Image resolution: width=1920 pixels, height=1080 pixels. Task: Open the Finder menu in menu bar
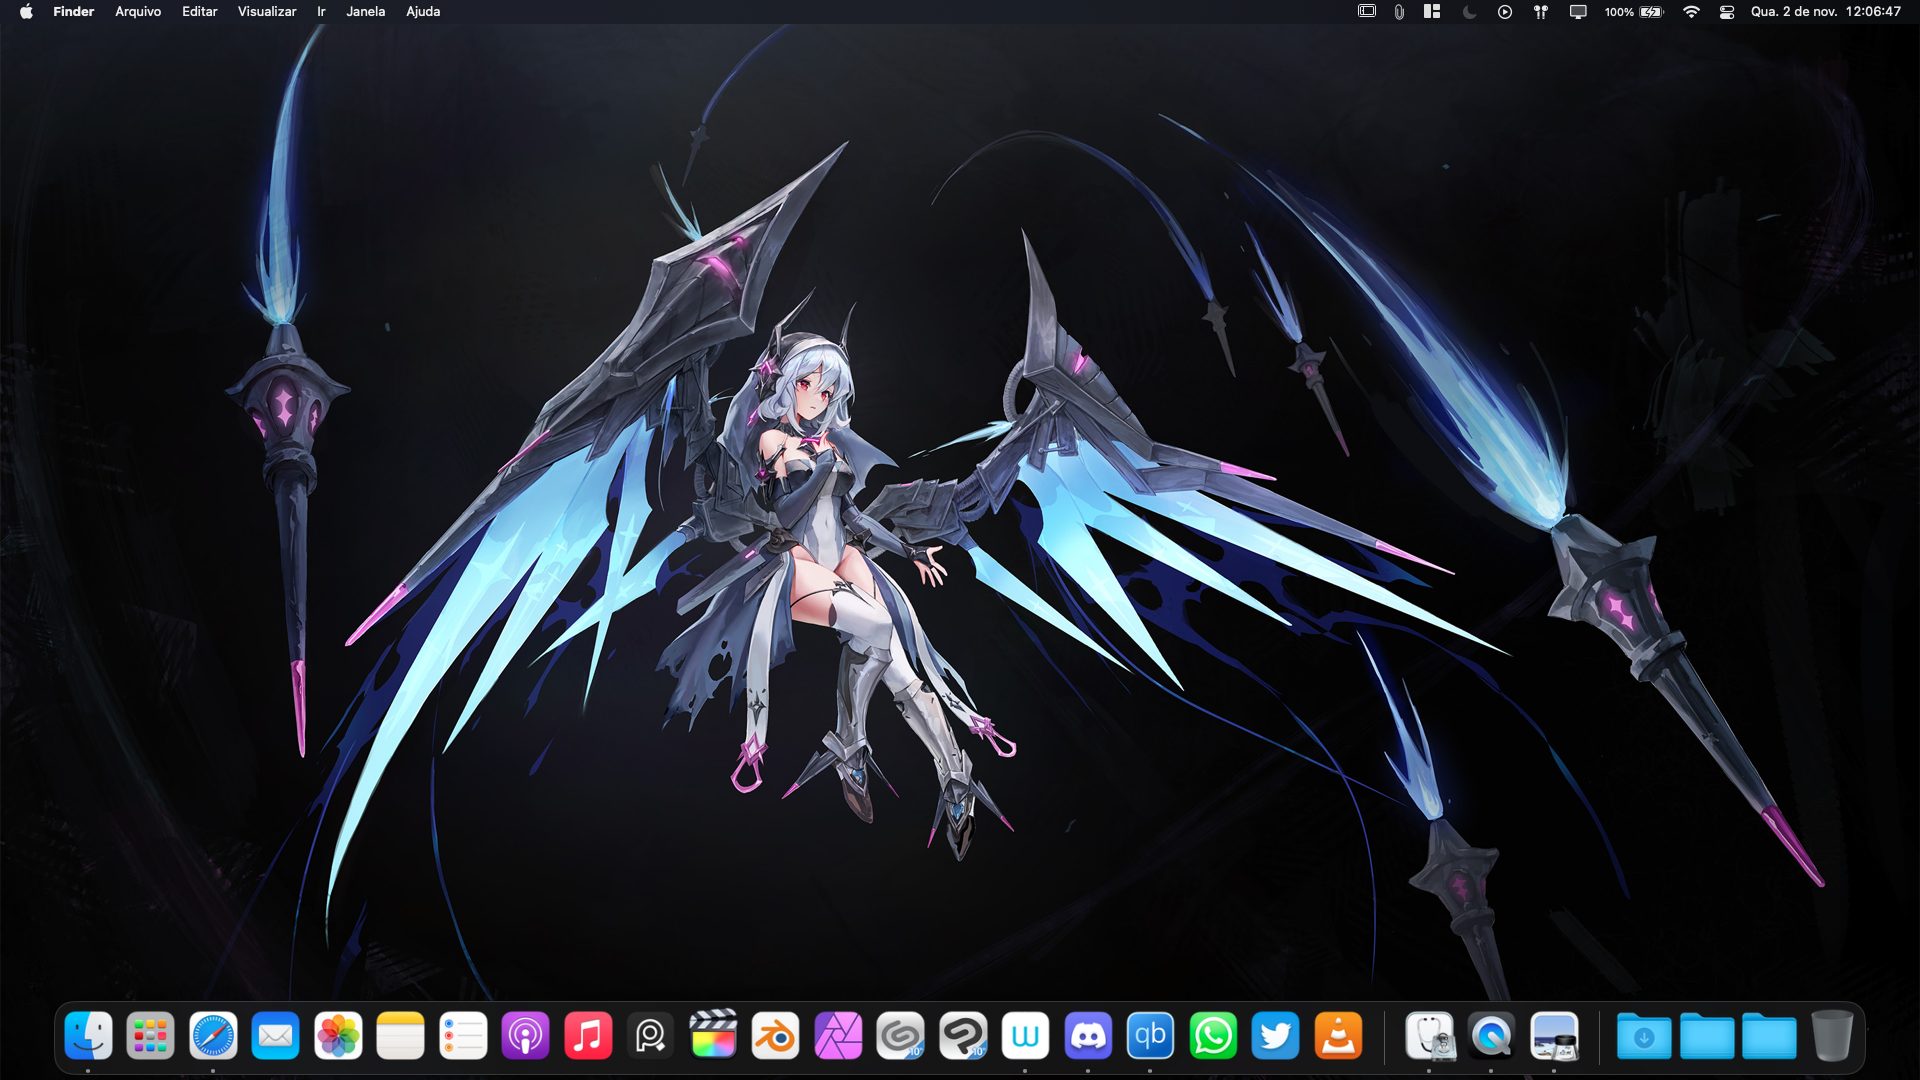pyautogui.click(x=74, y=12)
